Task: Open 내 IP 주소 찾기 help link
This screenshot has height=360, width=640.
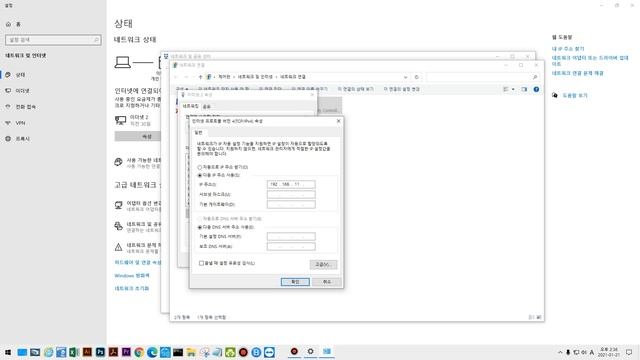Action: [568, 49]
